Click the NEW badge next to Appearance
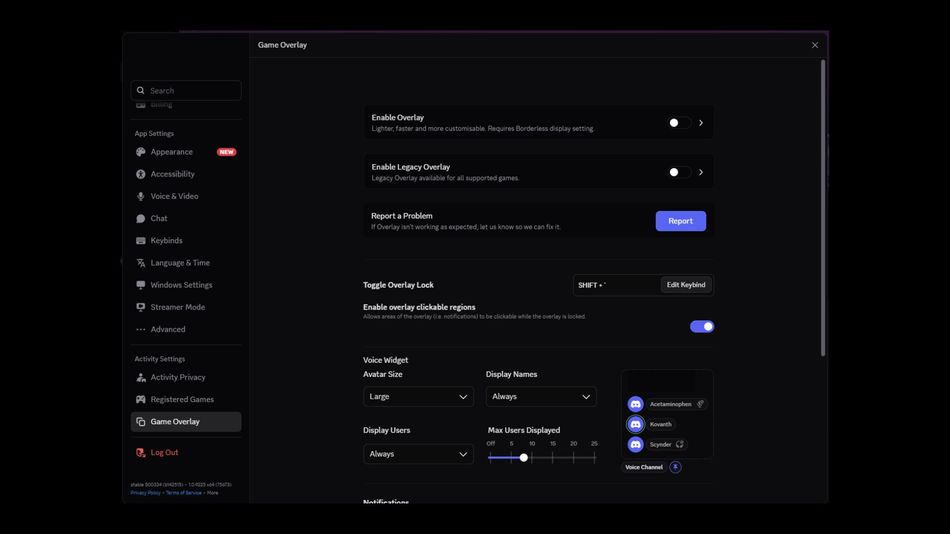 click(x=227, y=152)
